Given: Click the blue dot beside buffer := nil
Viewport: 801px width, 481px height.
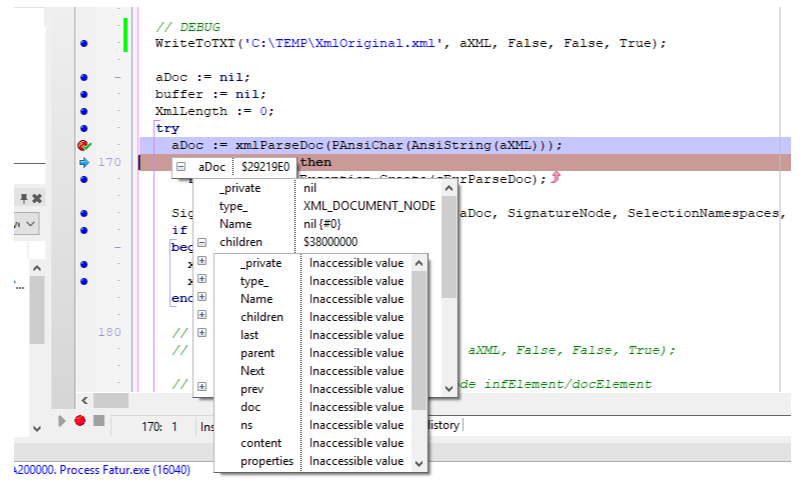Looking at the screenshot, I should click(84, 94).
